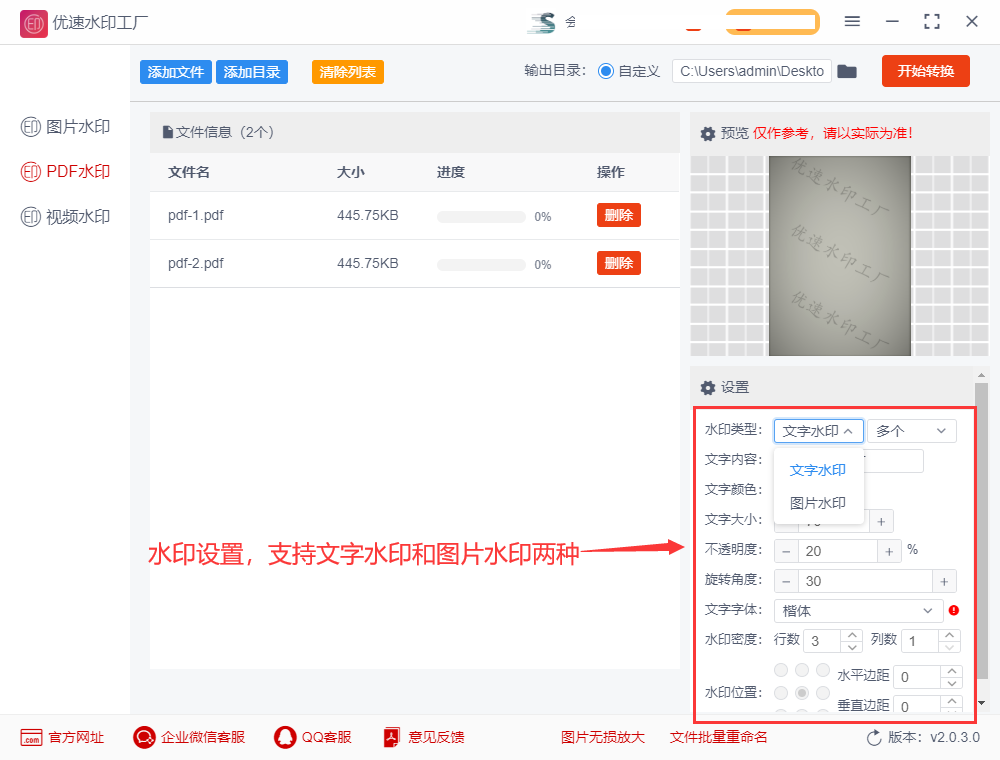This screenshot has width=1000, height=760.
Task: Increase 列数 with up arrow
Action: (x=950, y=635)
